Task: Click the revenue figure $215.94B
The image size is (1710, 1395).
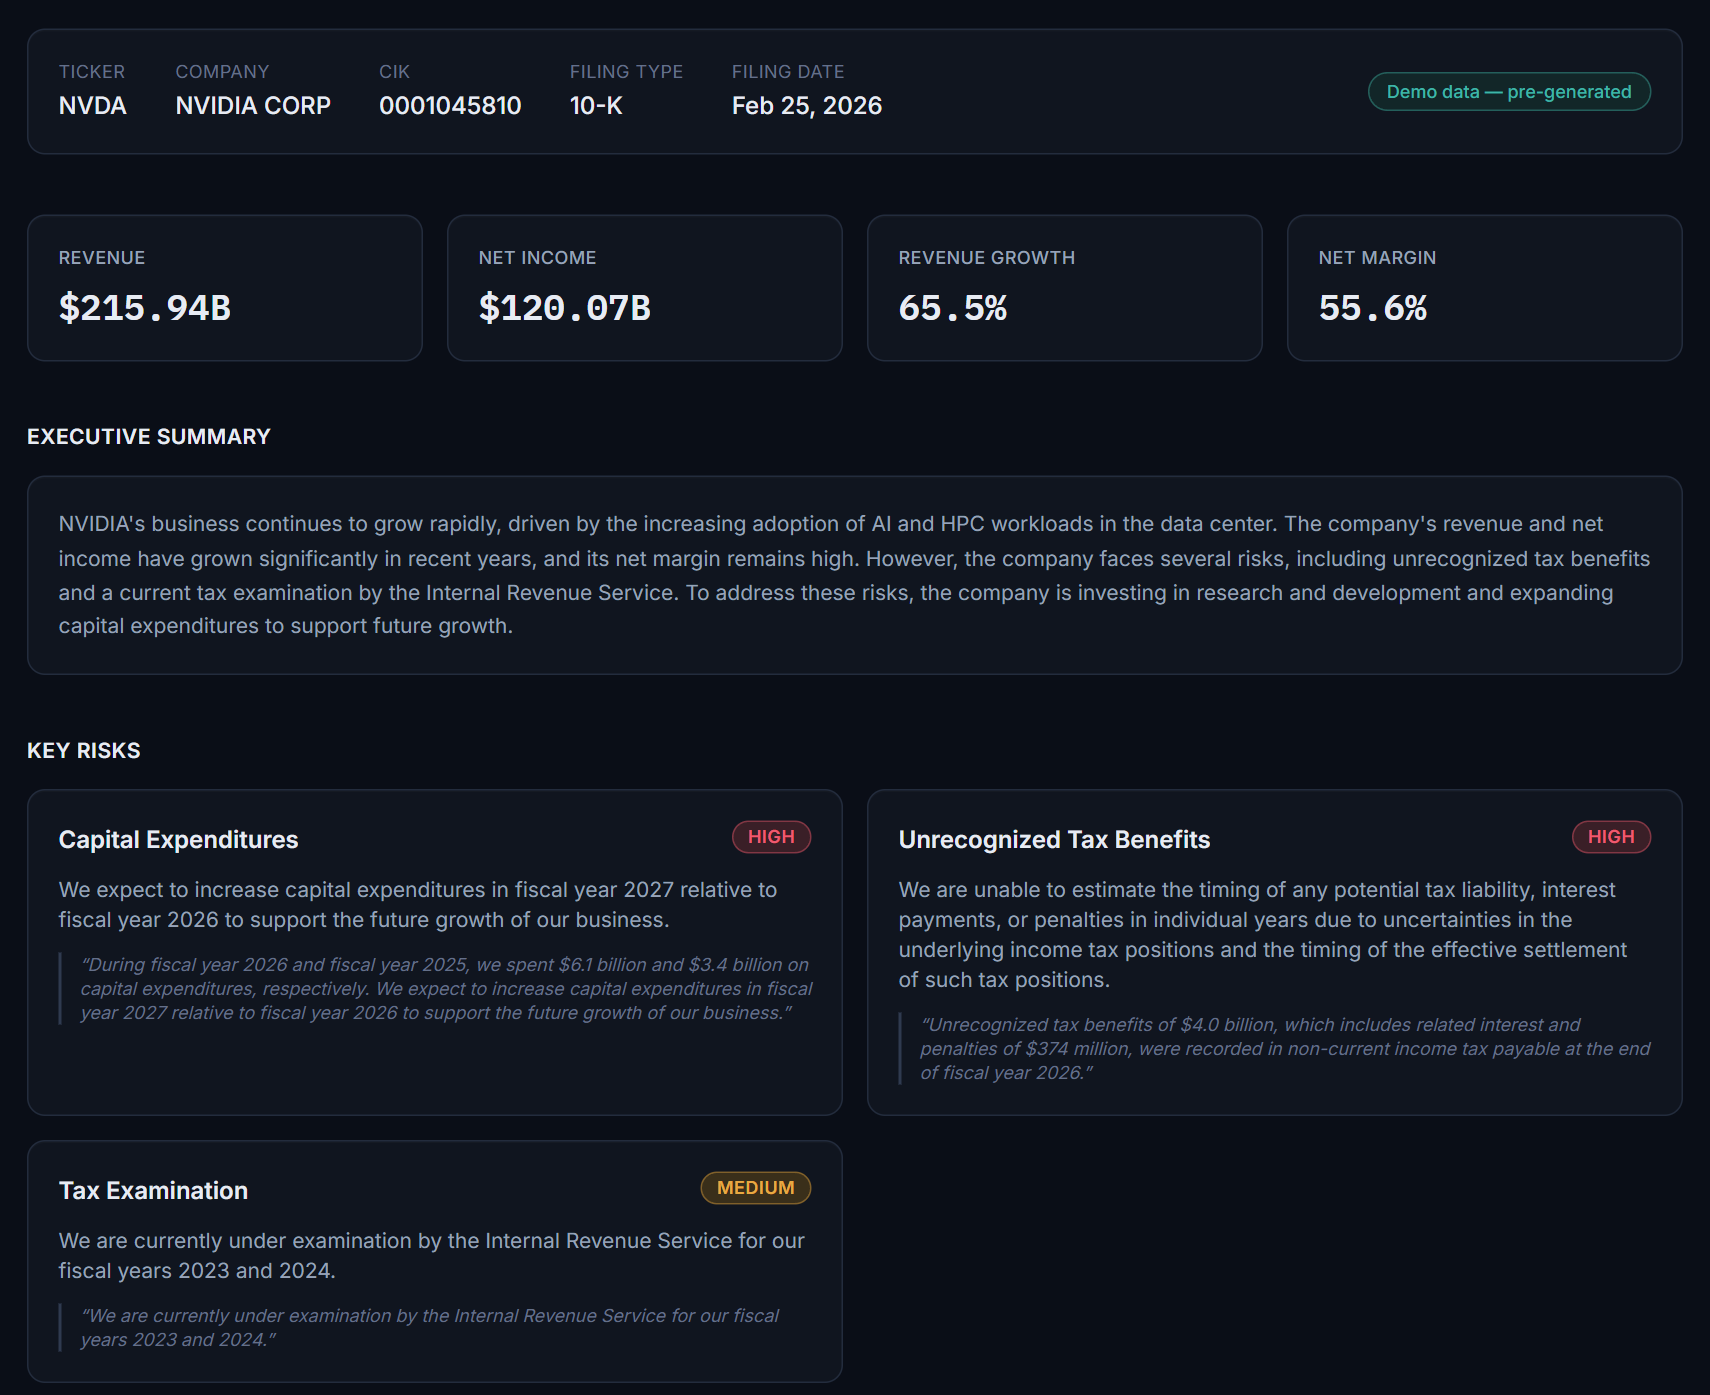Action: click(145, 308)
